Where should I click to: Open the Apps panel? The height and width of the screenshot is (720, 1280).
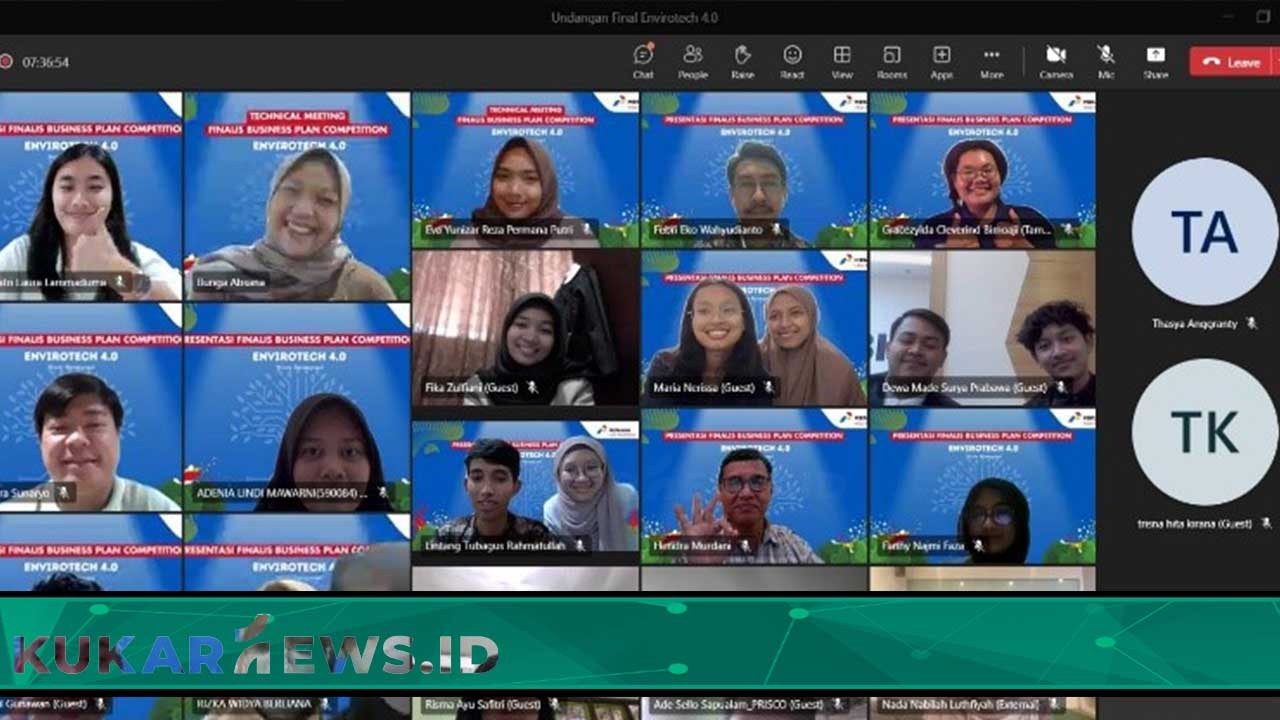[940, 60]
